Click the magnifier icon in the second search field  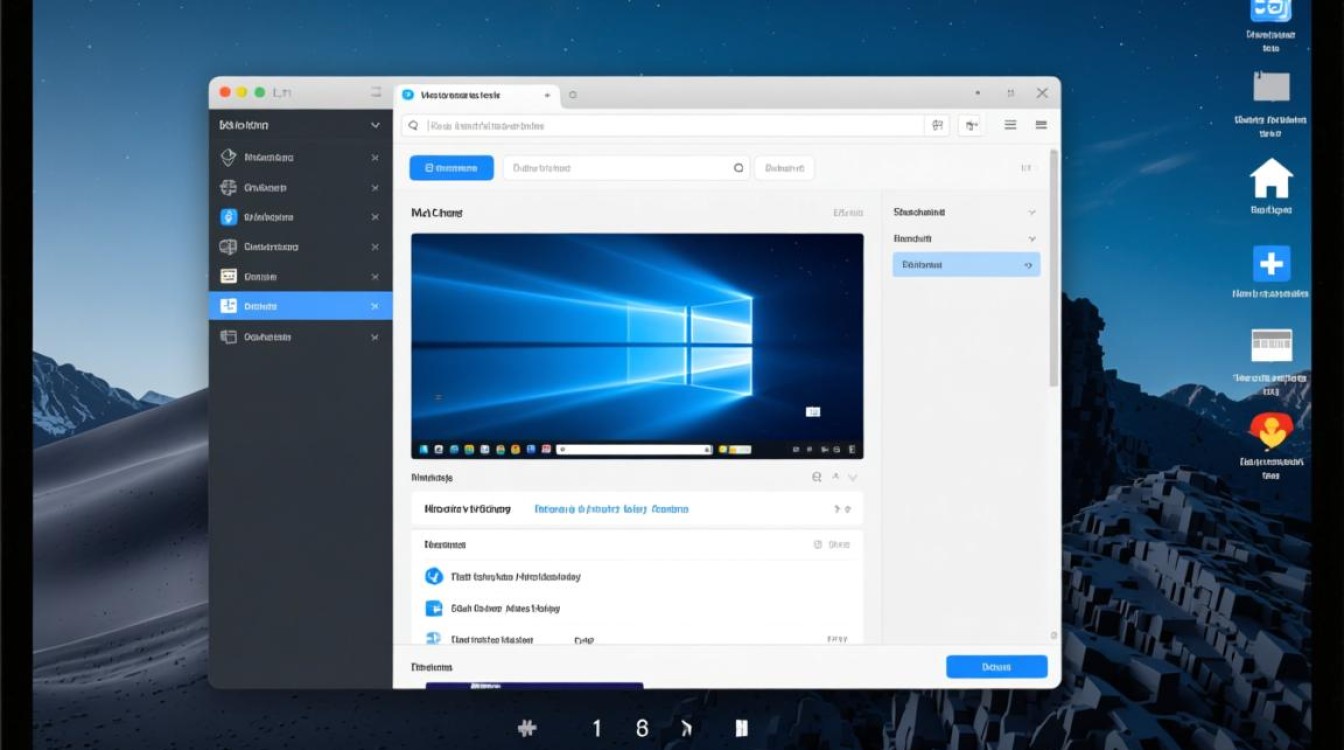(739, 168)
